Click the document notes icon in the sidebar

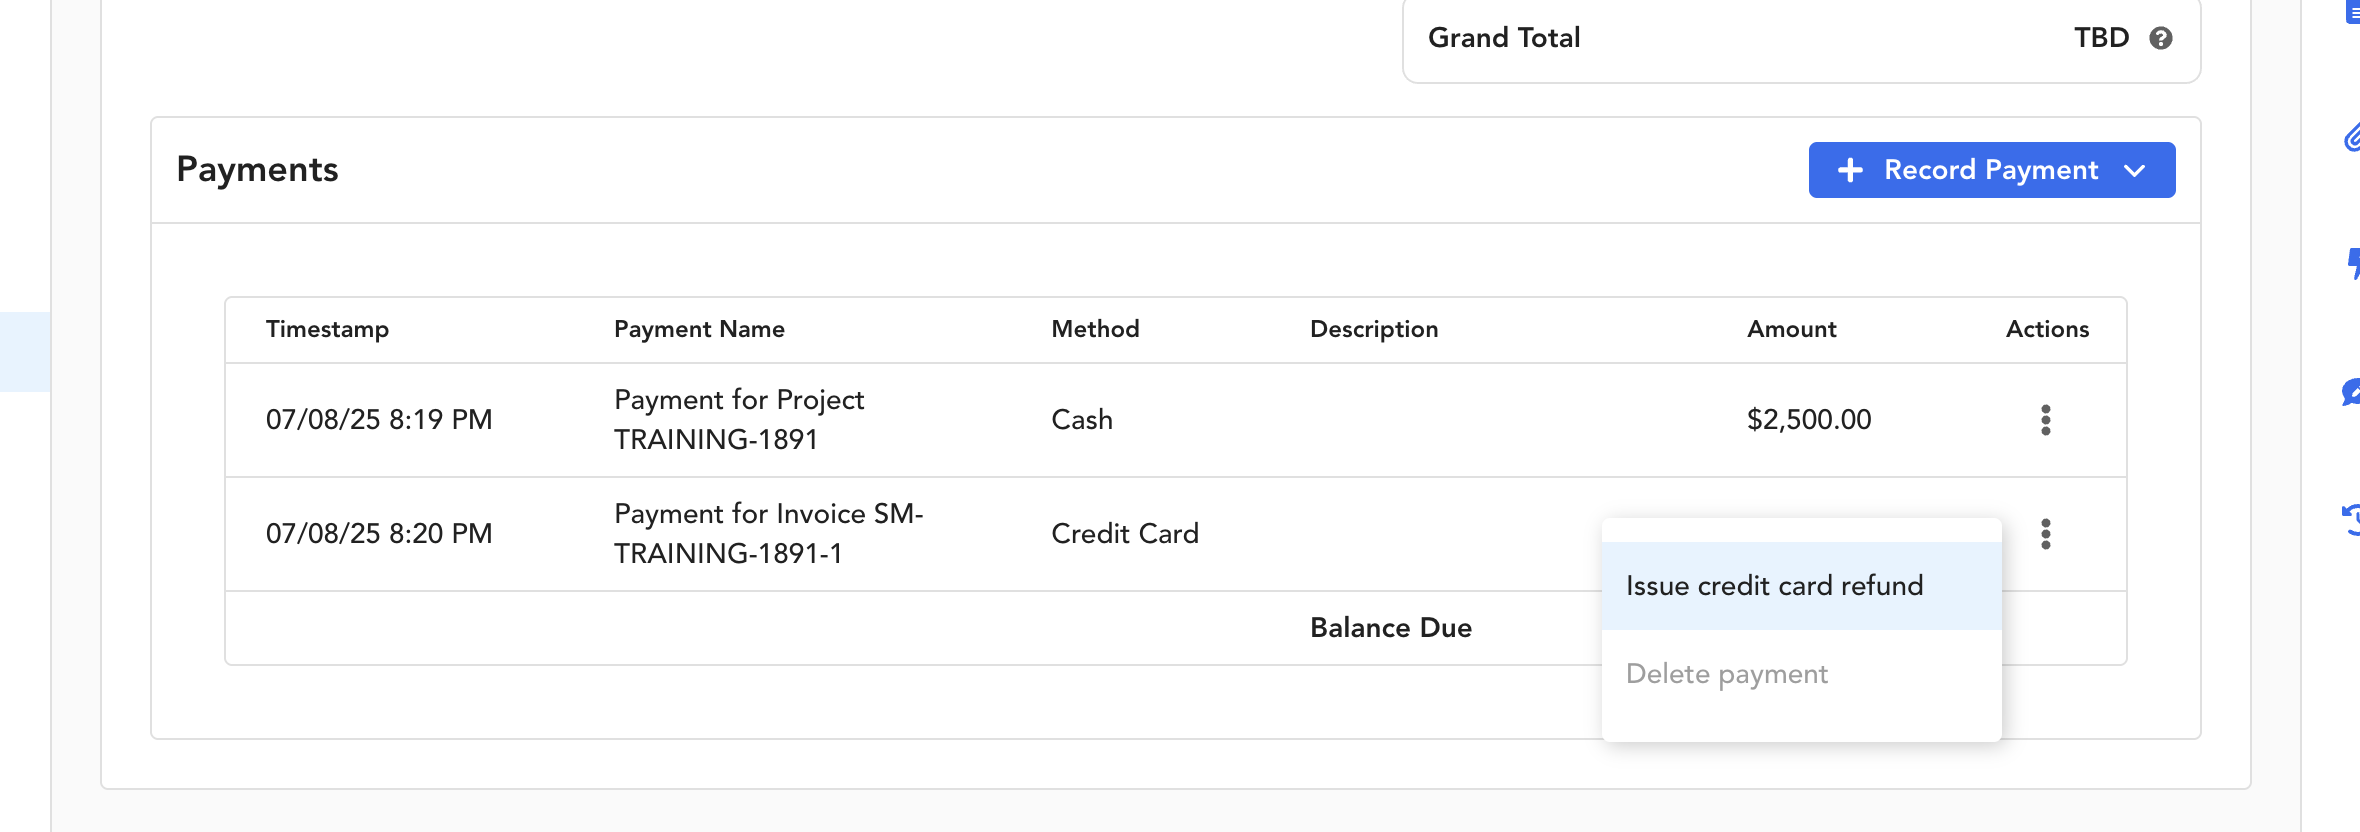click(2354, 12)
